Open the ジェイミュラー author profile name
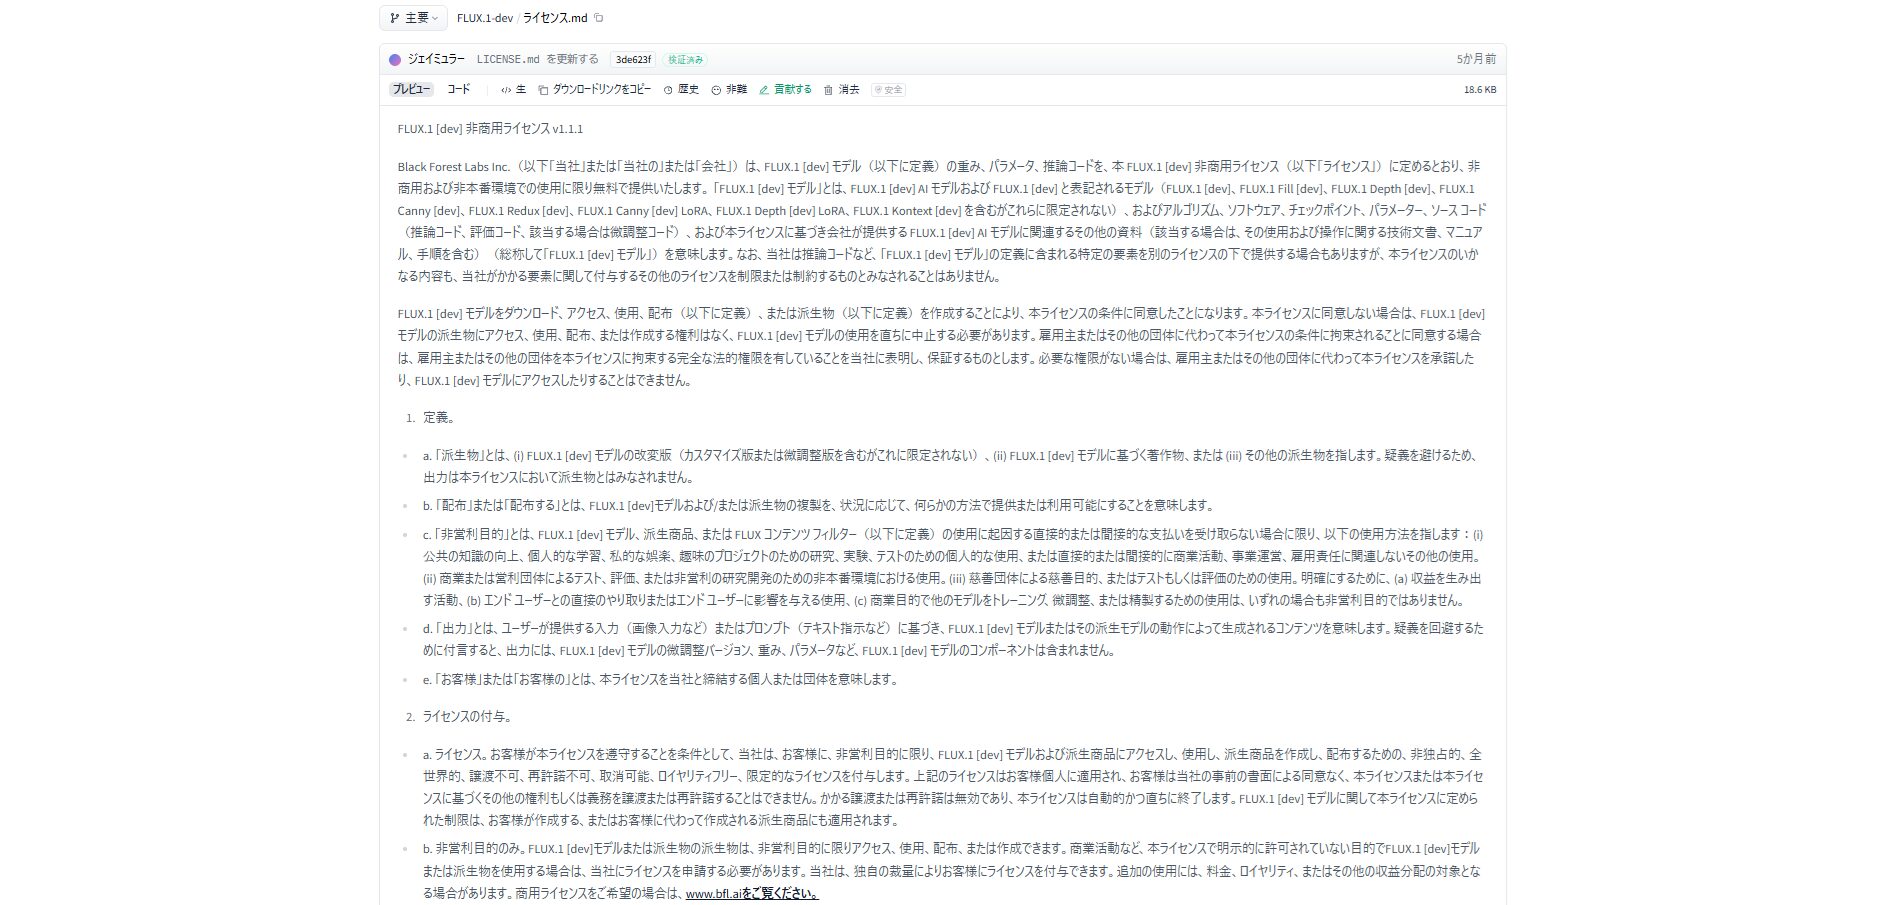Viewport: 1885px width, 905px height. [436, 60]
